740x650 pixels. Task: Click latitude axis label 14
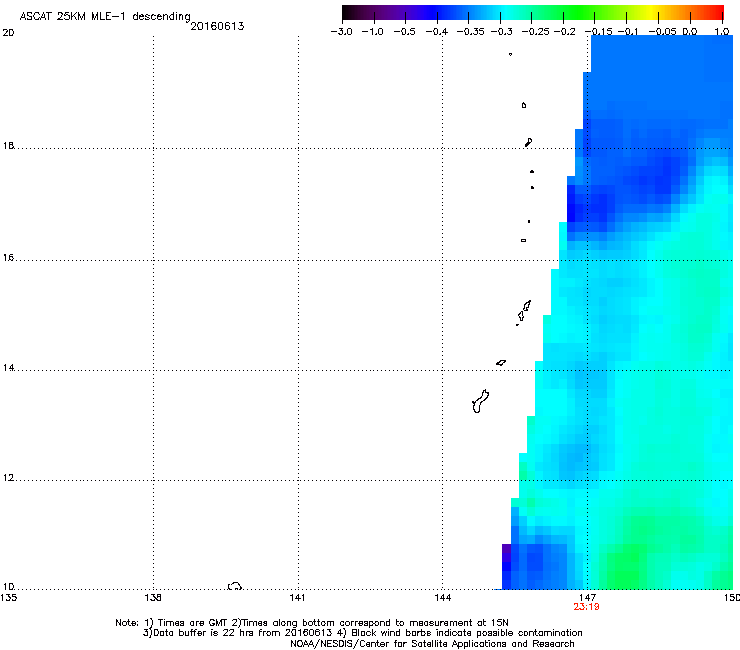point(8,368)
